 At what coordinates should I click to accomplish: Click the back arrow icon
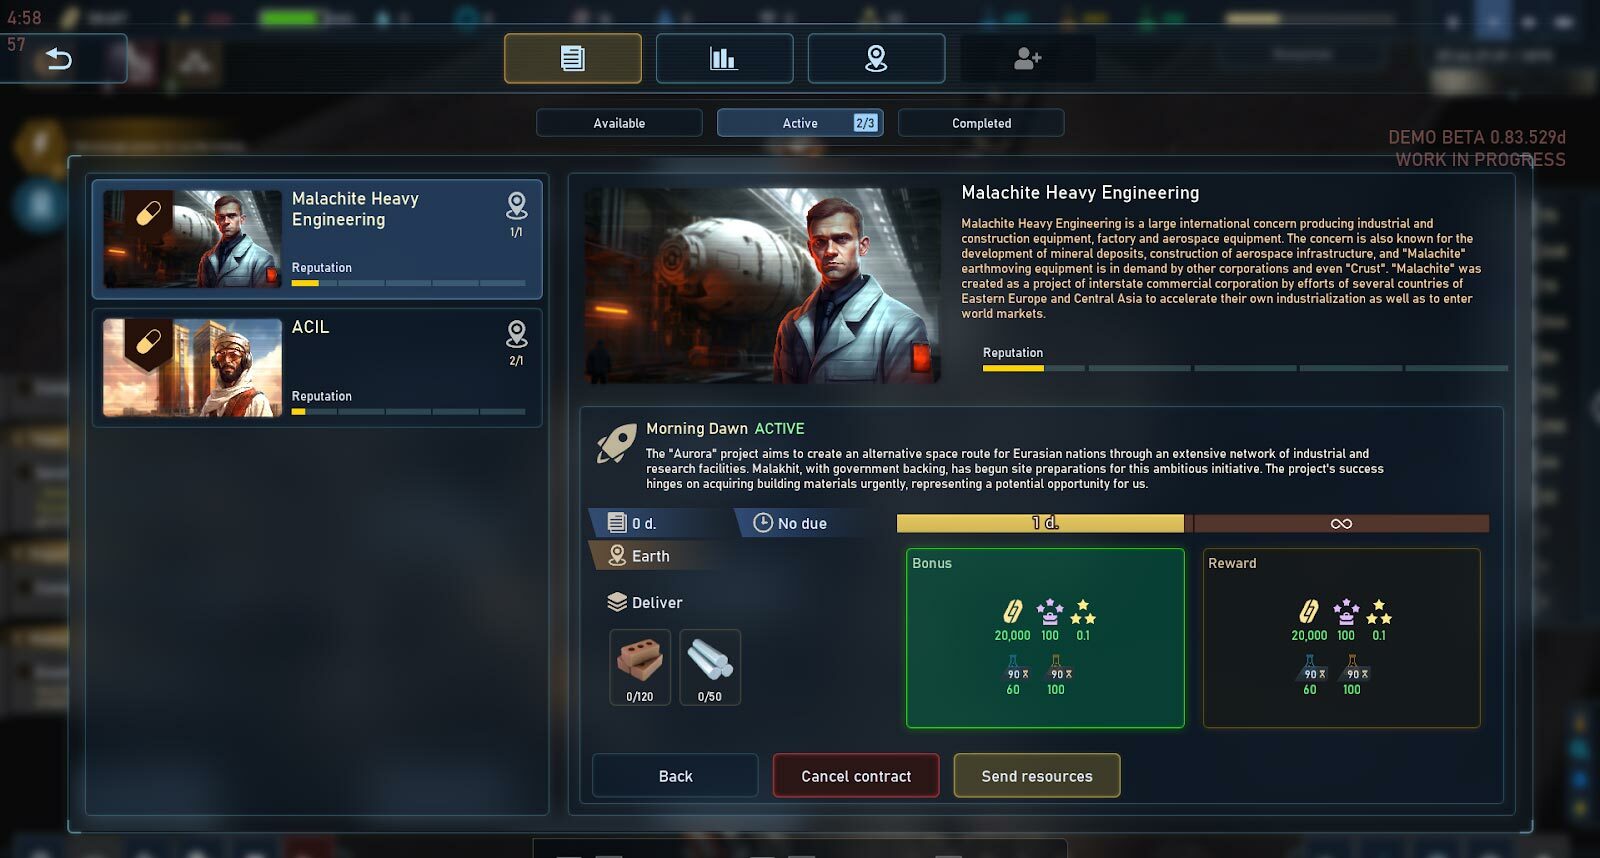coord(59,59)
